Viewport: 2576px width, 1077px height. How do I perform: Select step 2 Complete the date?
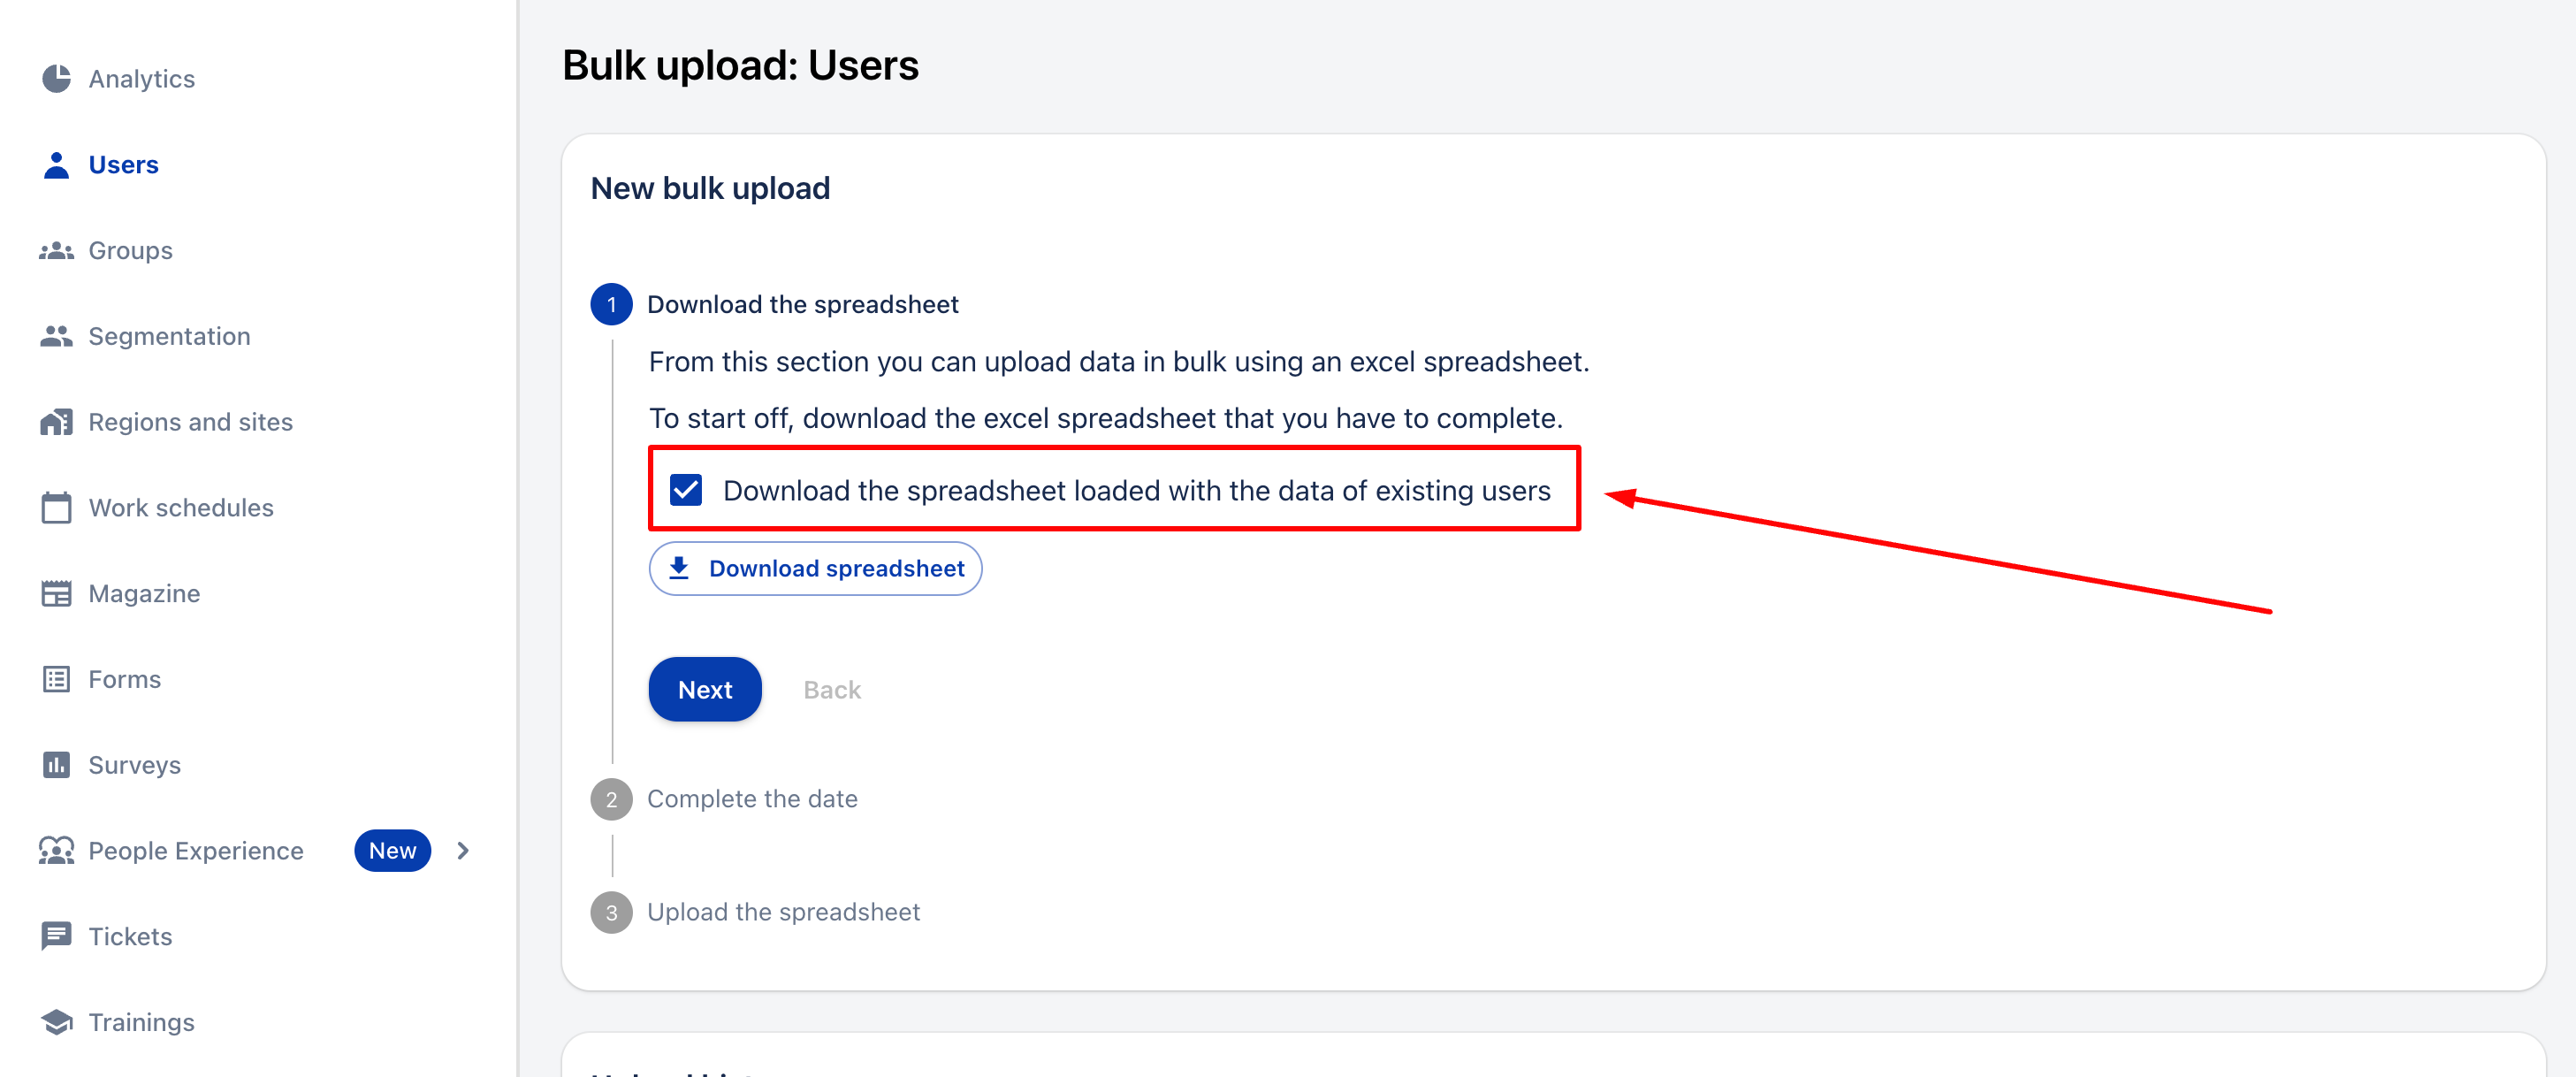pos(751,799)
